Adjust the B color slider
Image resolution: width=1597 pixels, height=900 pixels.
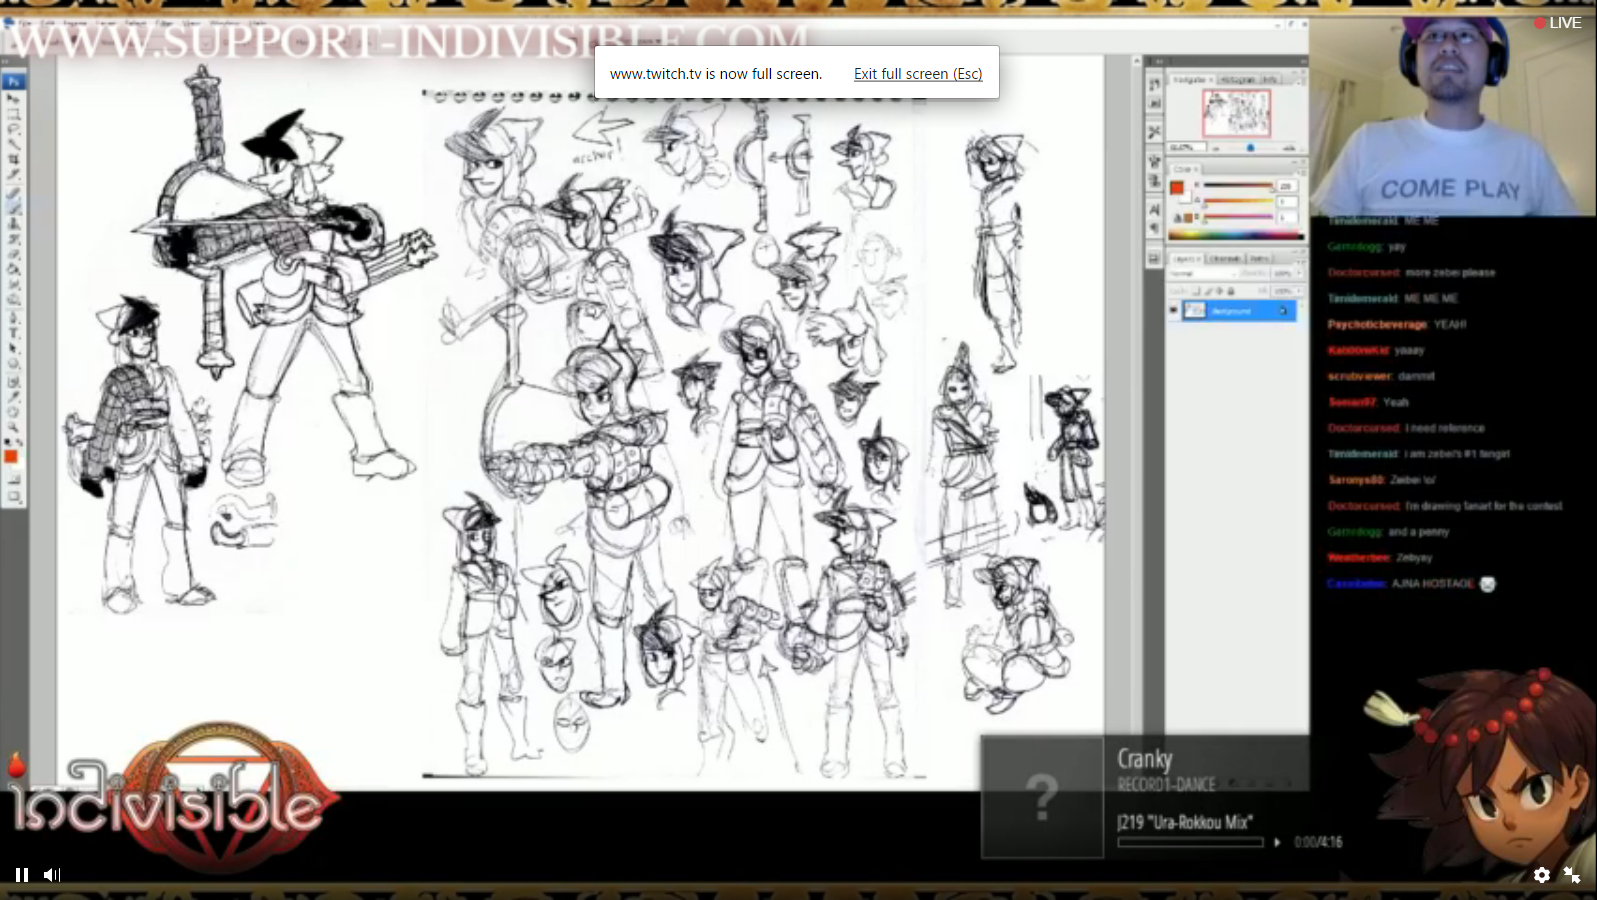pyautogui.click(x=1238, y=216)
